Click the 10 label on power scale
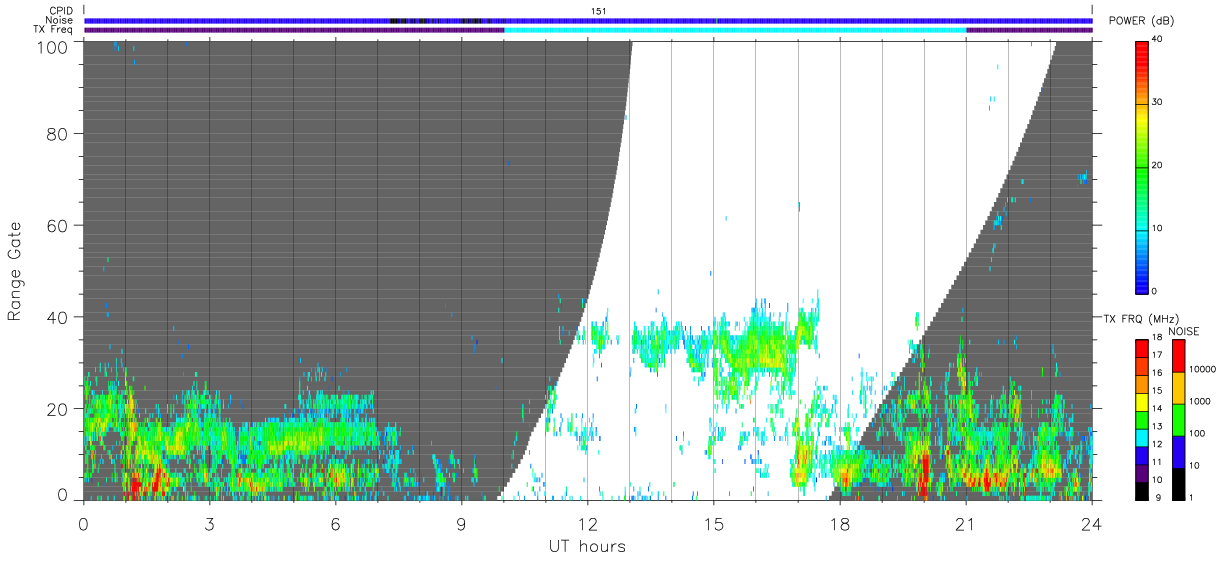The image size is (1228, 567). 1158,229
